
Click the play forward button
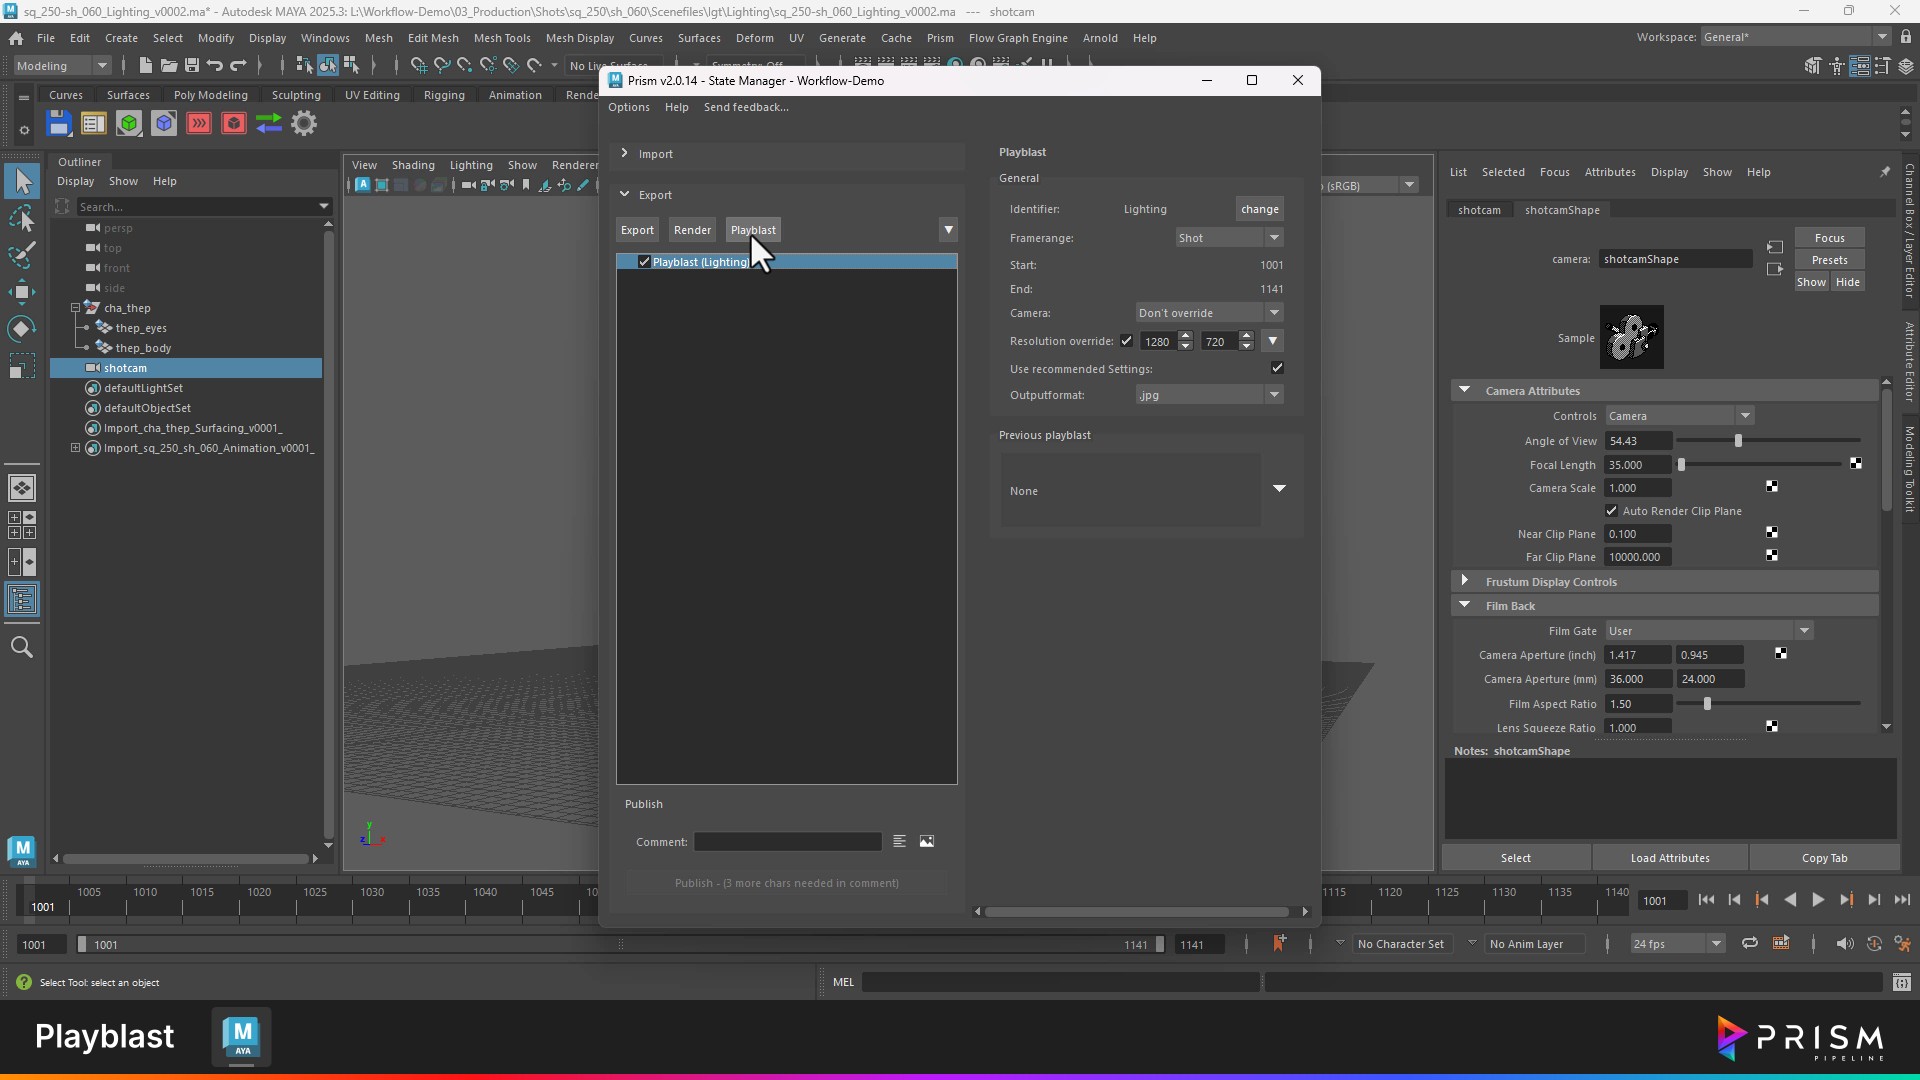1818,900
